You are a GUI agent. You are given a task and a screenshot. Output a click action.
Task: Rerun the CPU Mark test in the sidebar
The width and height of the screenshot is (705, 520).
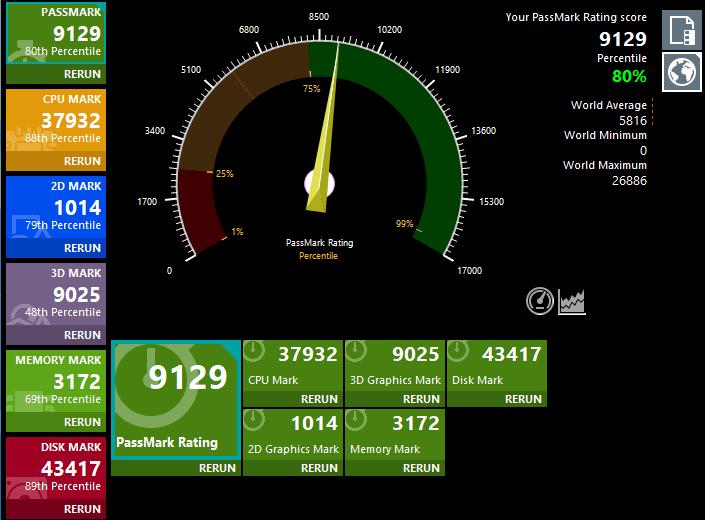[x=82, y=161]
